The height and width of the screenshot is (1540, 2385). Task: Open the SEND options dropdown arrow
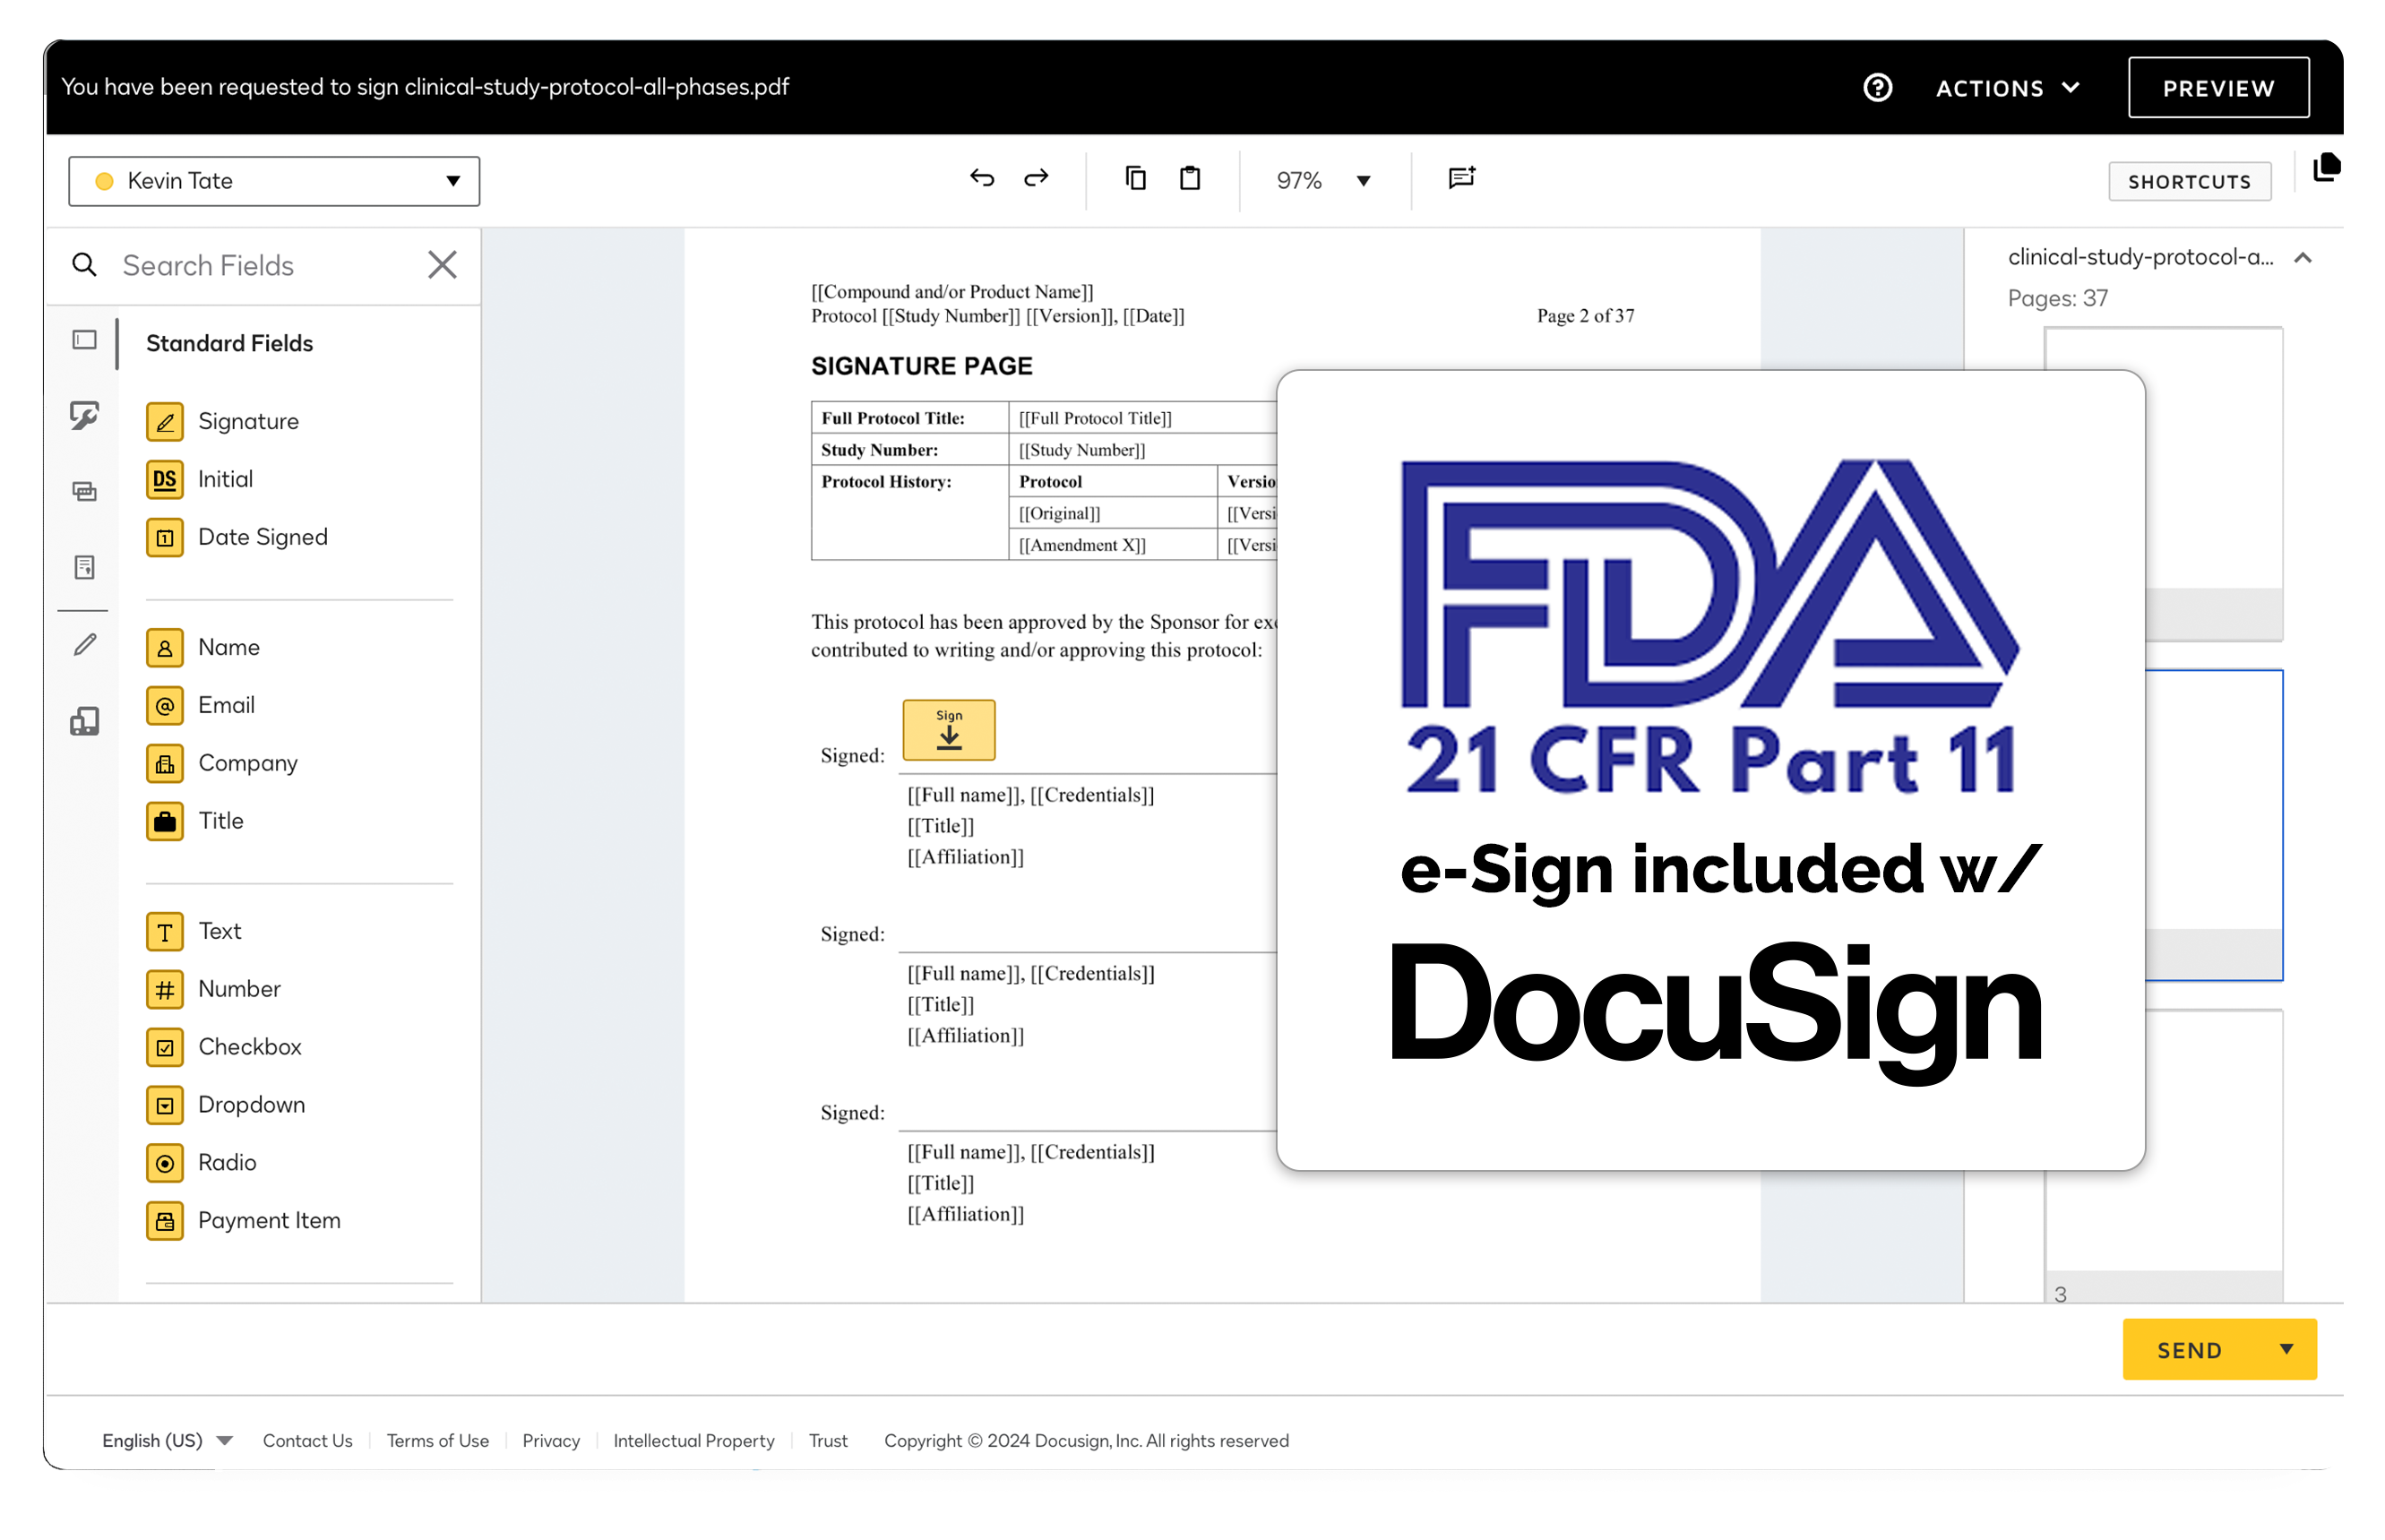pyautogui.click(x=2286, y=1350)
